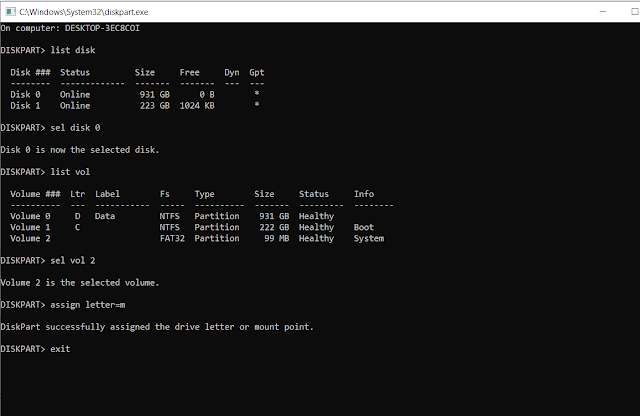Click the '0 B' free space value
The image size is (640, 416).
207,94
